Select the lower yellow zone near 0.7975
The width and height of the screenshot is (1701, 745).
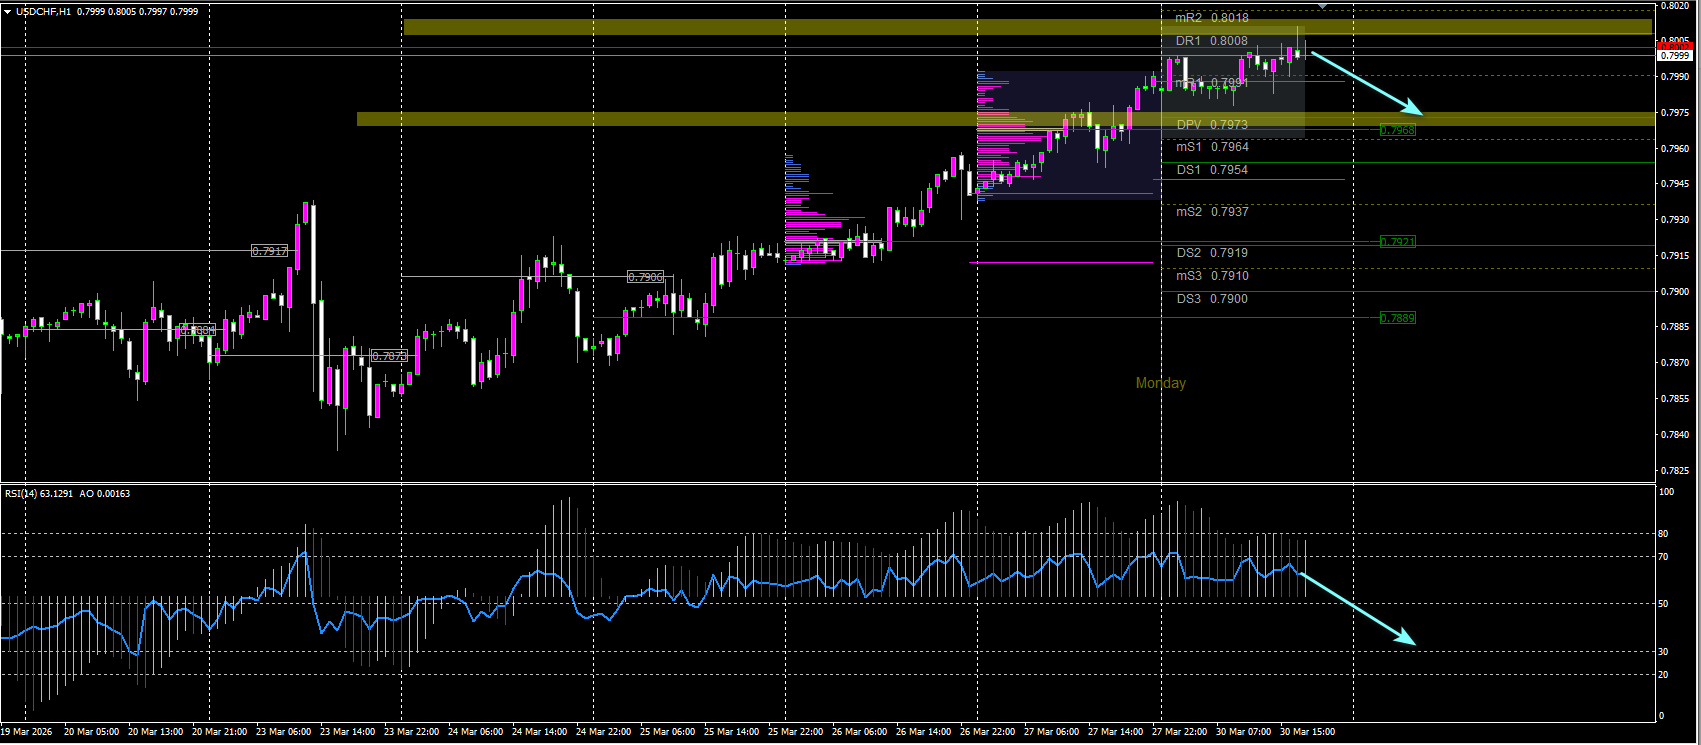pos(1004,119)
